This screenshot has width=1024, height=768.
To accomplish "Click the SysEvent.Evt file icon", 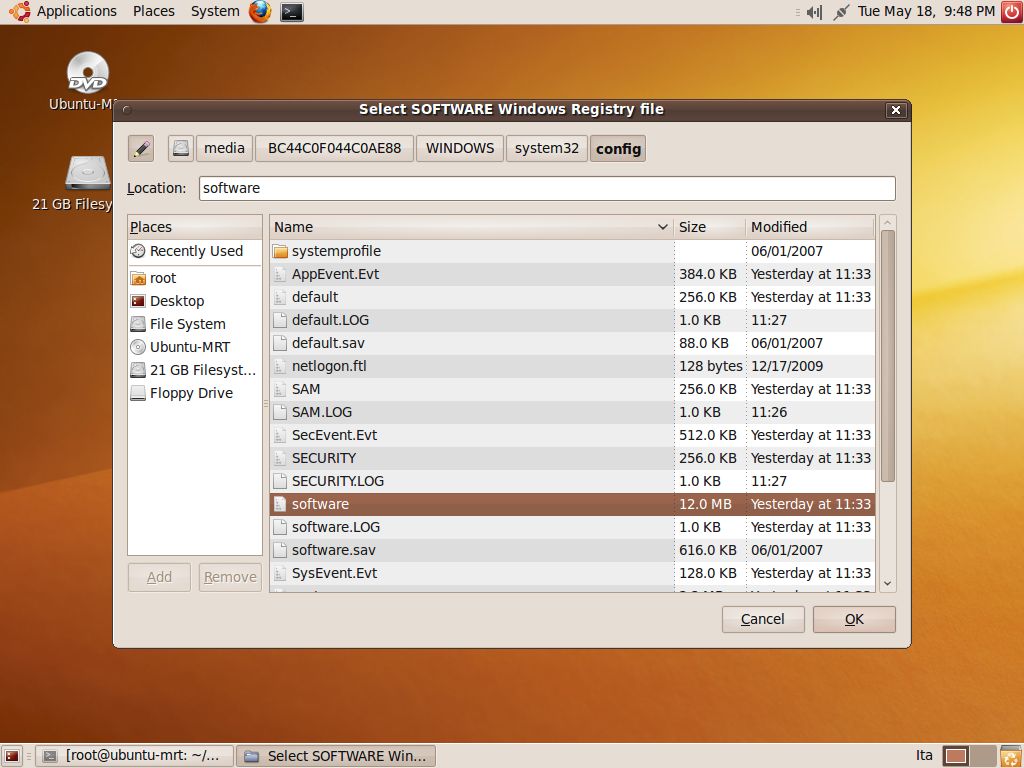I will click(280, 573).
